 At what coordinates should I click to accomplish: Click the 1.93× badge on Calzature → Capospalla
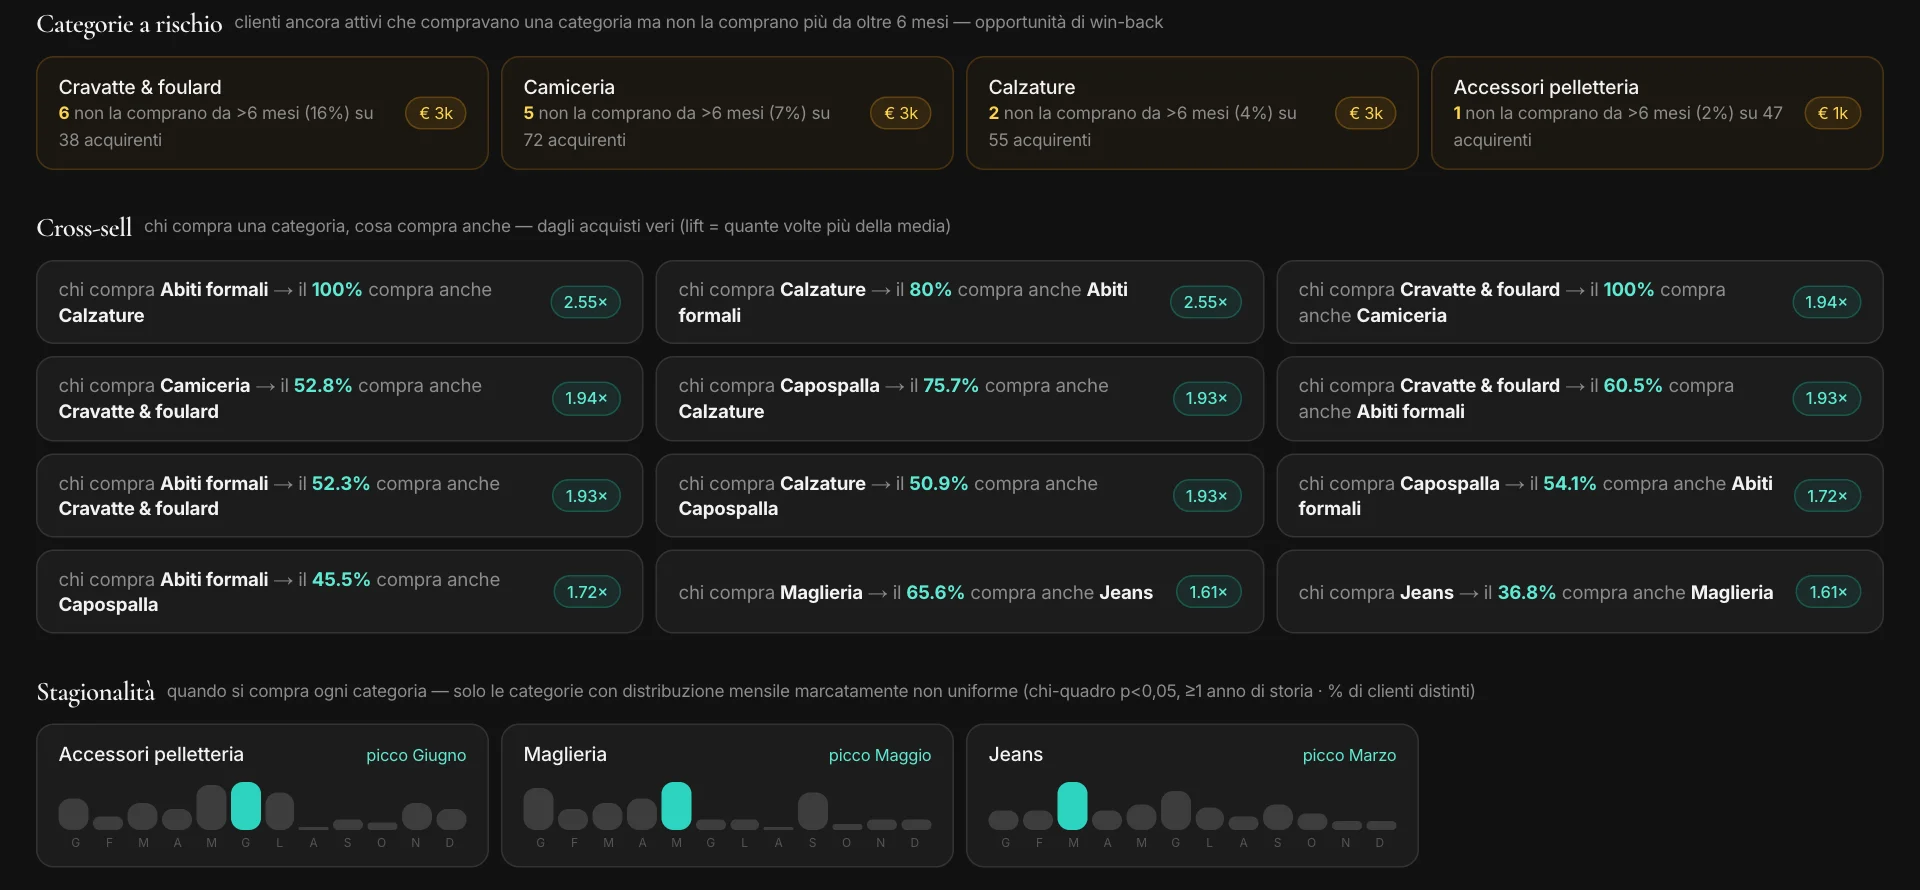pos(1206,496)
